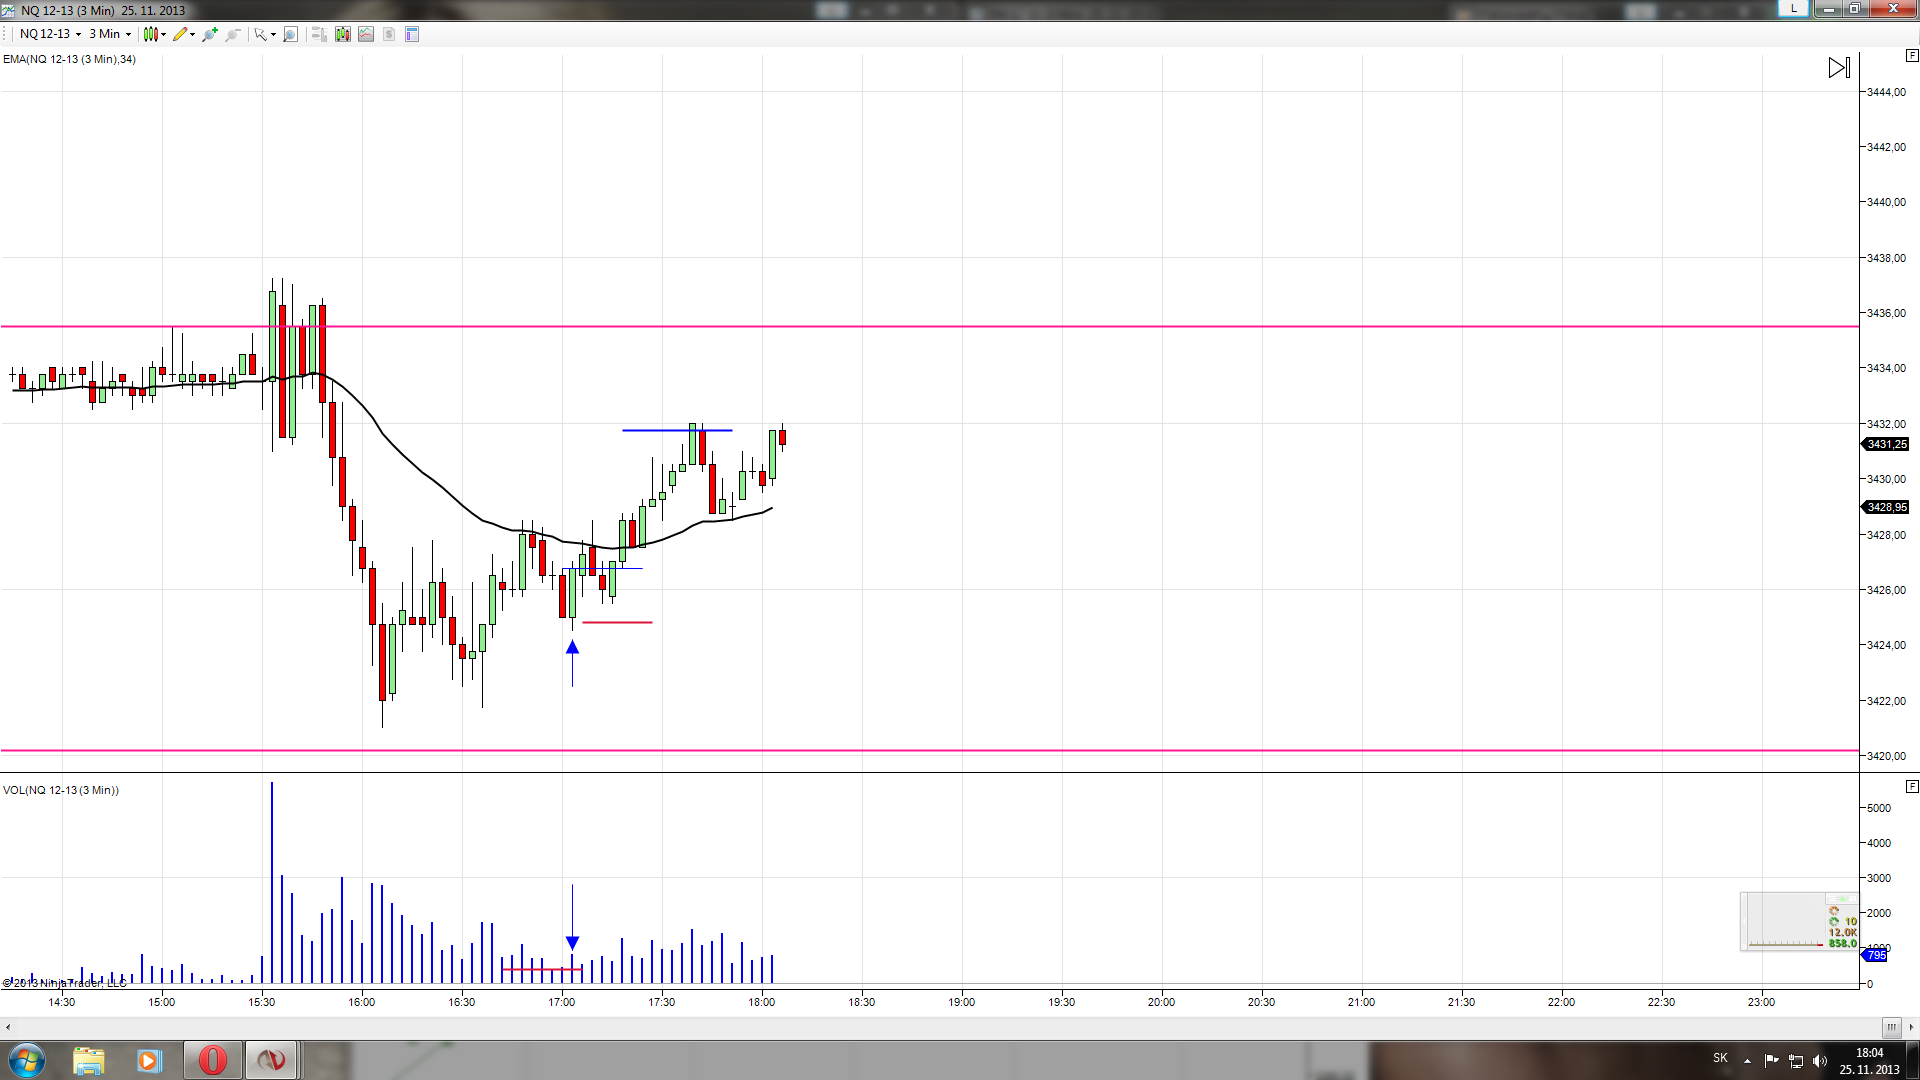Open the Opera browser from the taskbar
This screenshot has width=1920, height=1080.
coord(212,1060)
